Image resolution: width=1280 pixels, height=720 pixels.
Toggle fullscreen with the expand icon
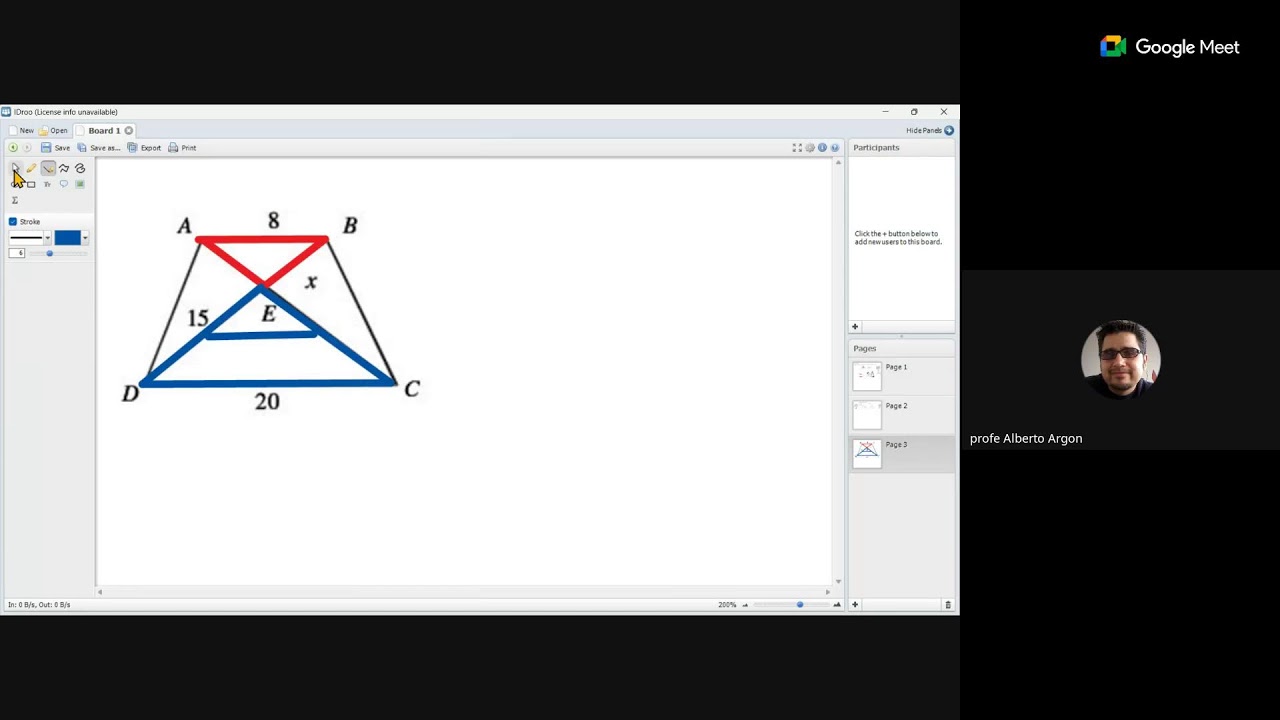pyautogui.click(x=797, y=148)
